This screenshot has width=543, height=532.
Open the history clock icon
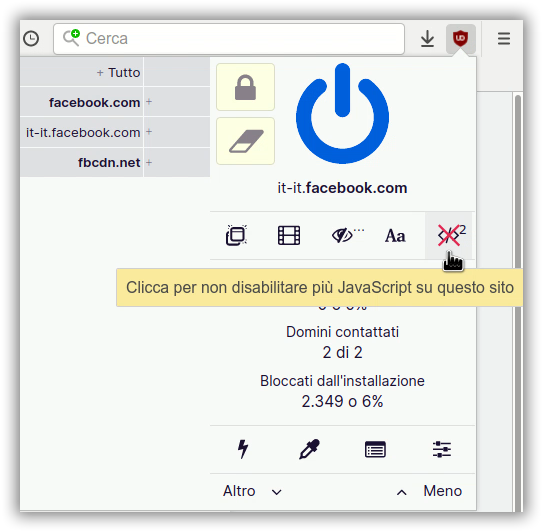31,38
